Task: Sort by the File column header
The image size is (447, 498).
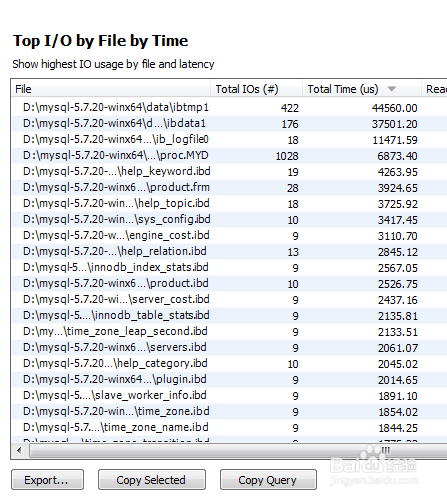Action: 111,89
